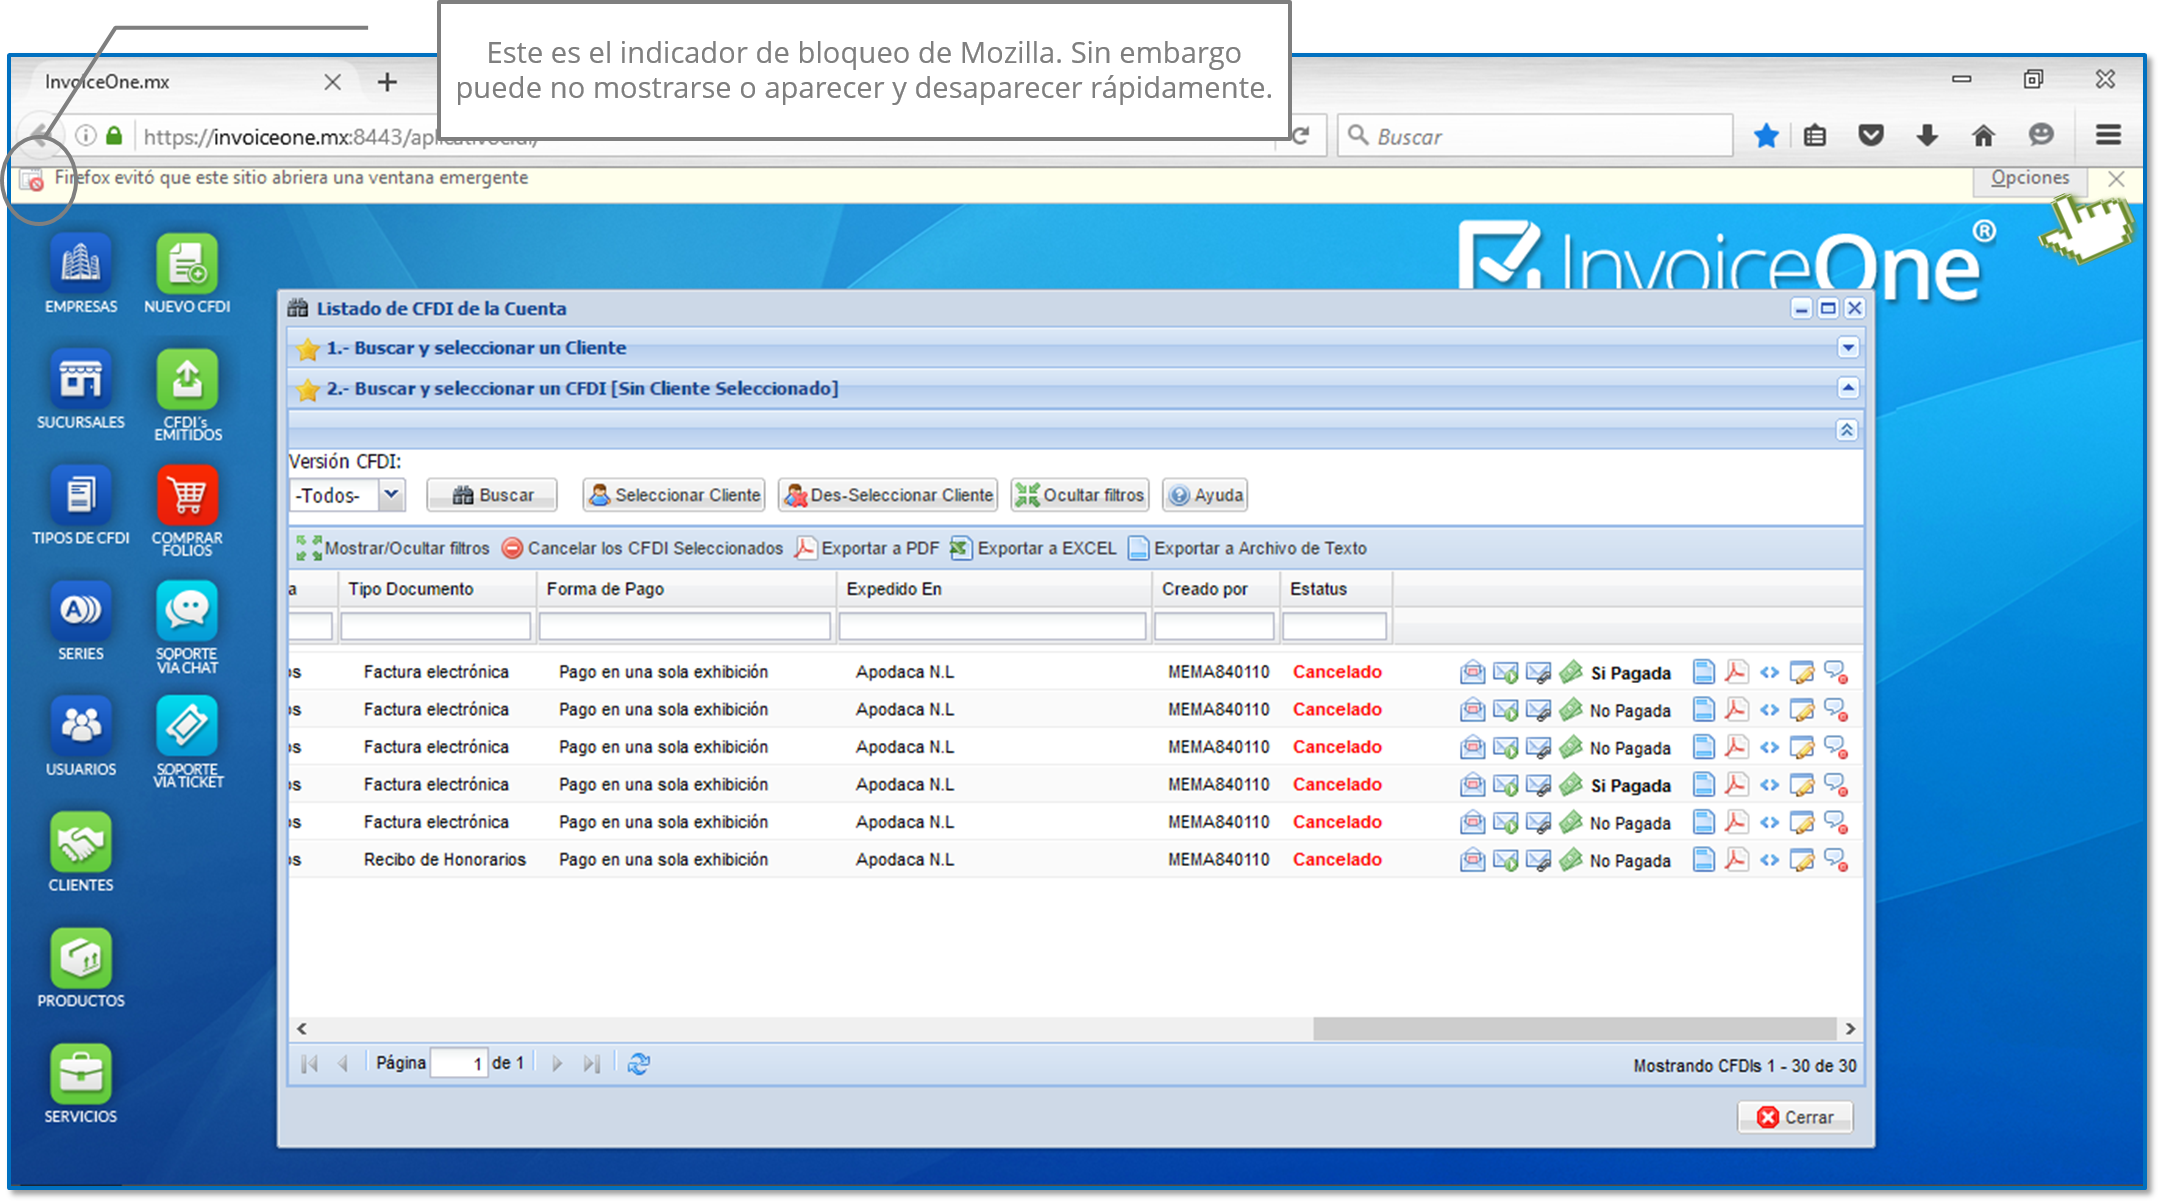
Task: Open Firefox downloads arrow icon
Action: (x=1927, y=135)
